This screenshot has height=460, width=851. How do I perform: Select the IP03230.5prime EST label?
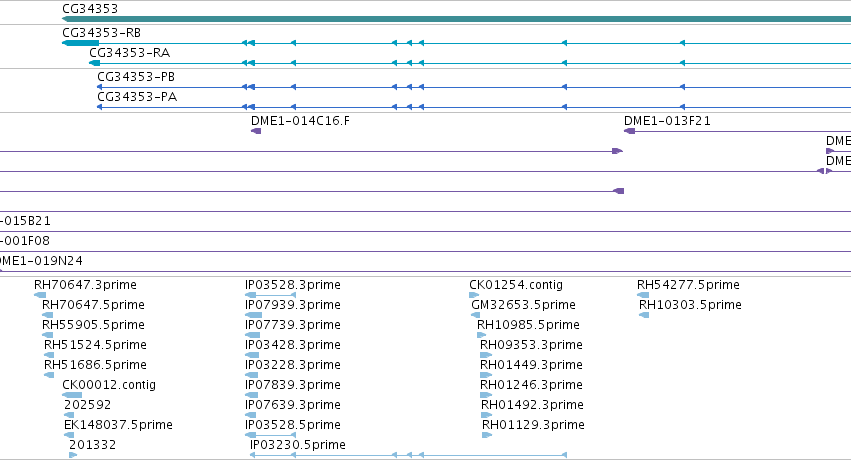(297, 445)
